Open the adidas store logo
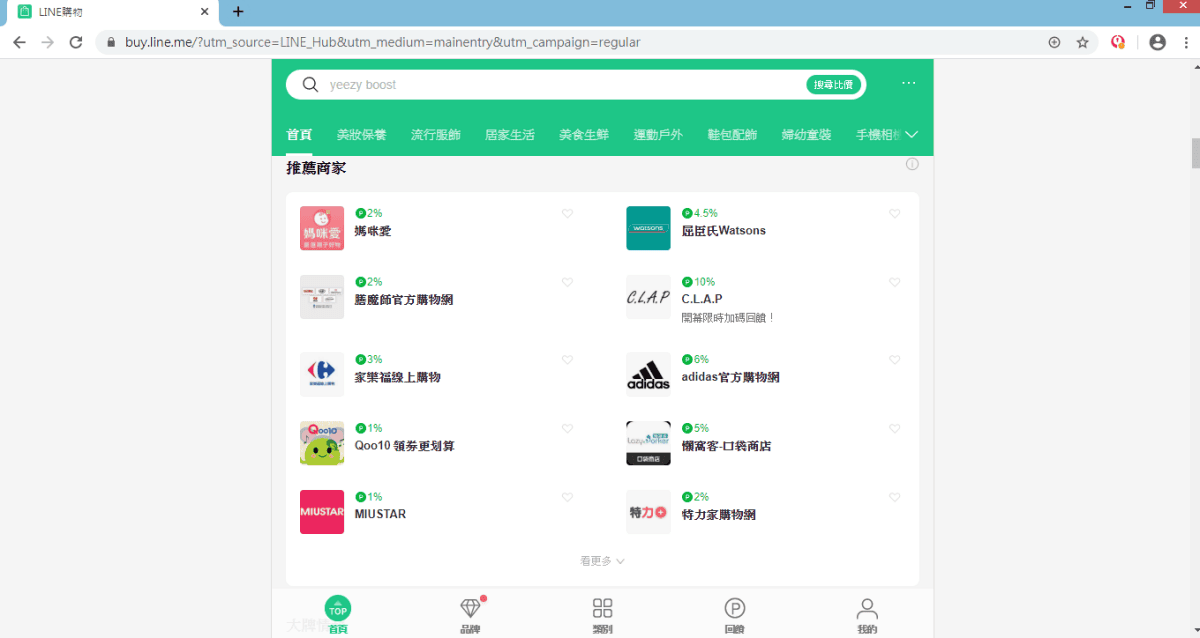The image size is (1200, 638). point(648,375)
